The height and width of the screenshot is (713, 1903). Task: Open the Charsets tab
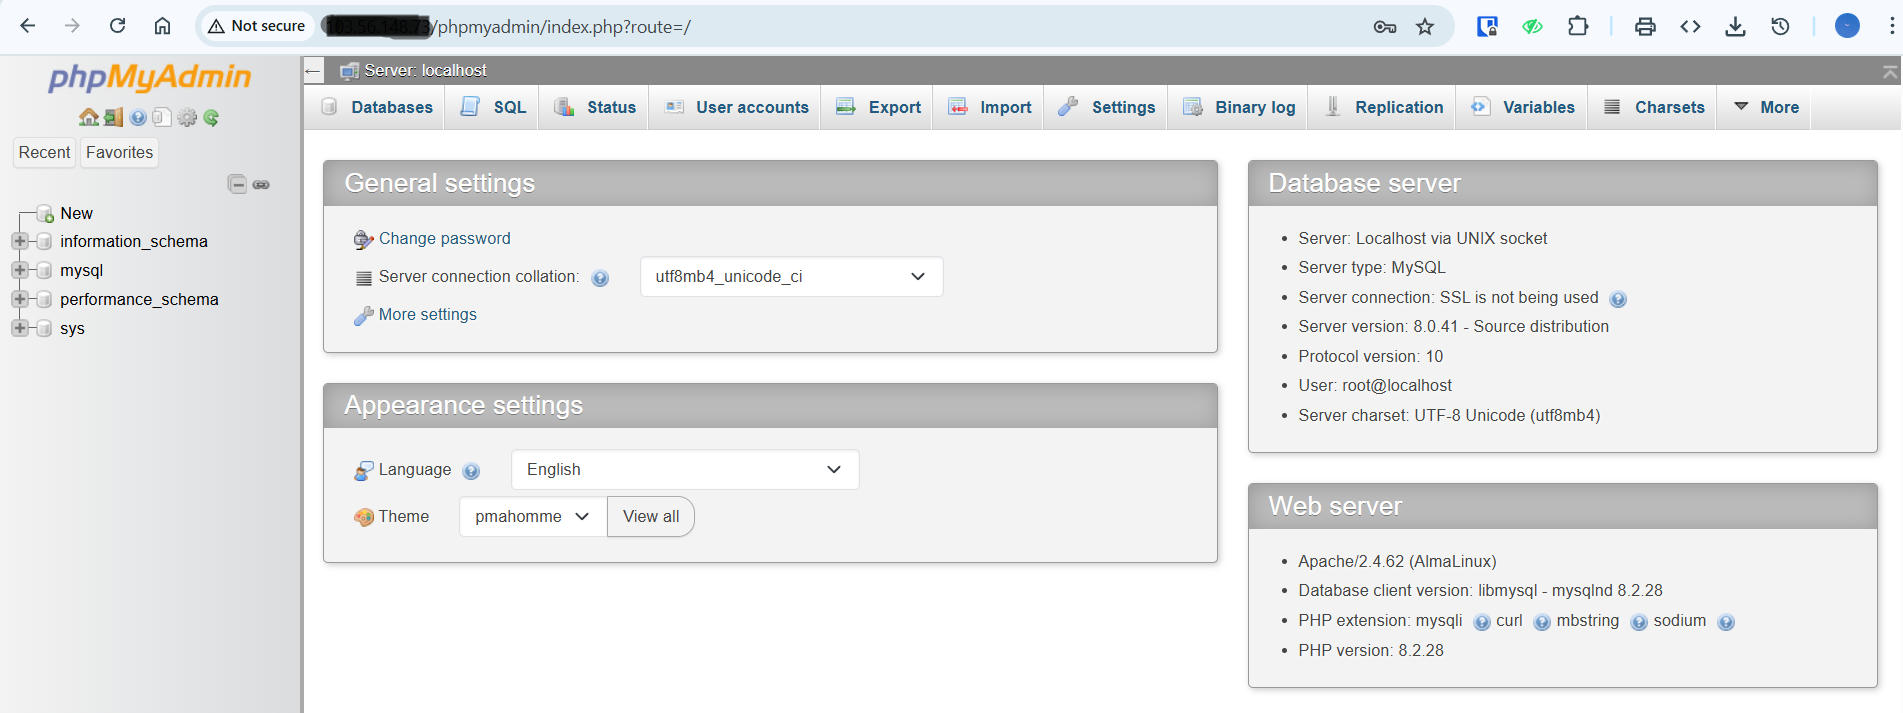click(1654, 107)
